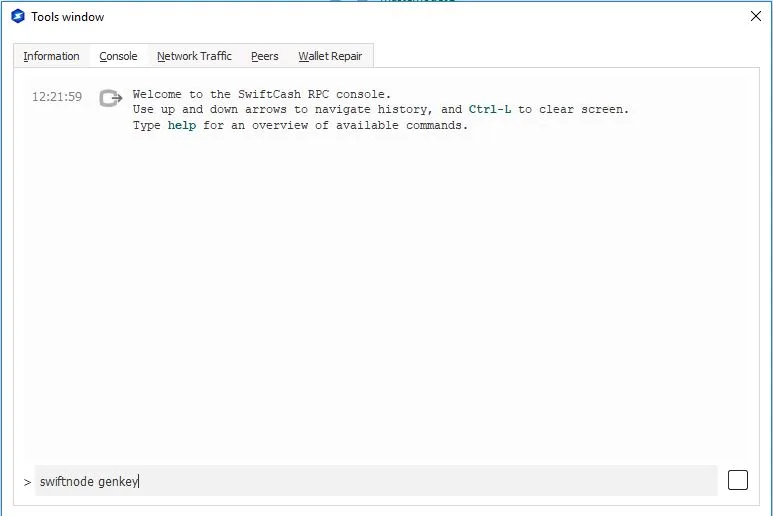
Task: Click the '>' prompt symbol
Action: (x=27, y=482)
